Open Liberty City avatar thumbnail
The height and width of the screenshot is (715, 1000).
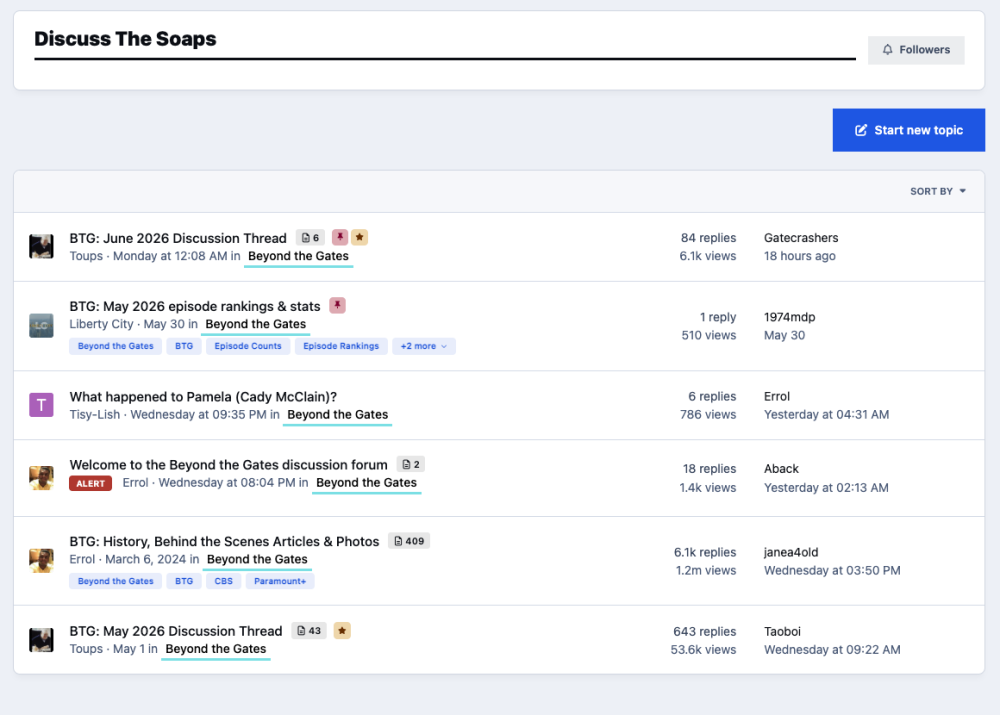[41, 325]
